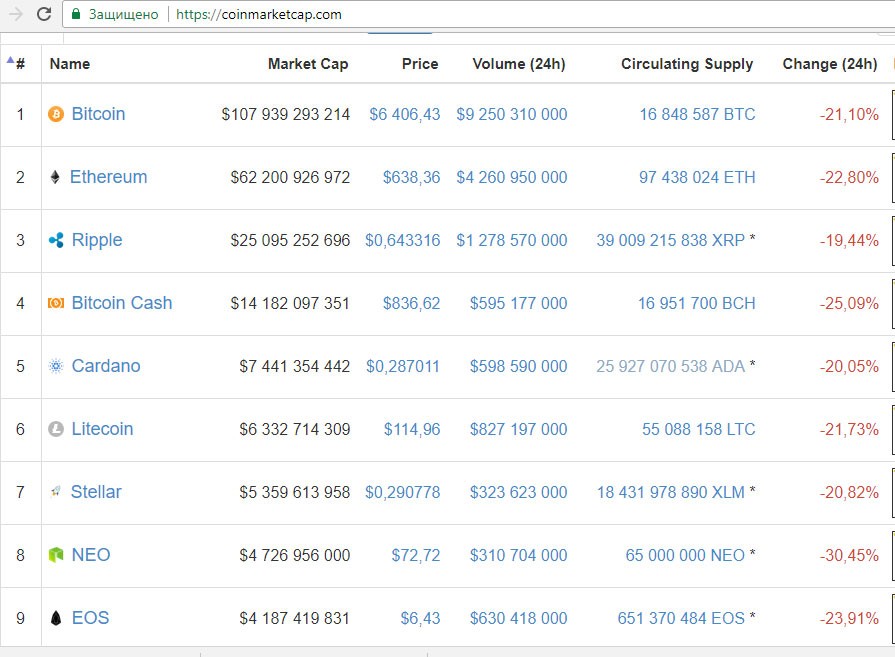
Task: Click the orange Bitcoin coin icon
Action: (x=56, y=115)
